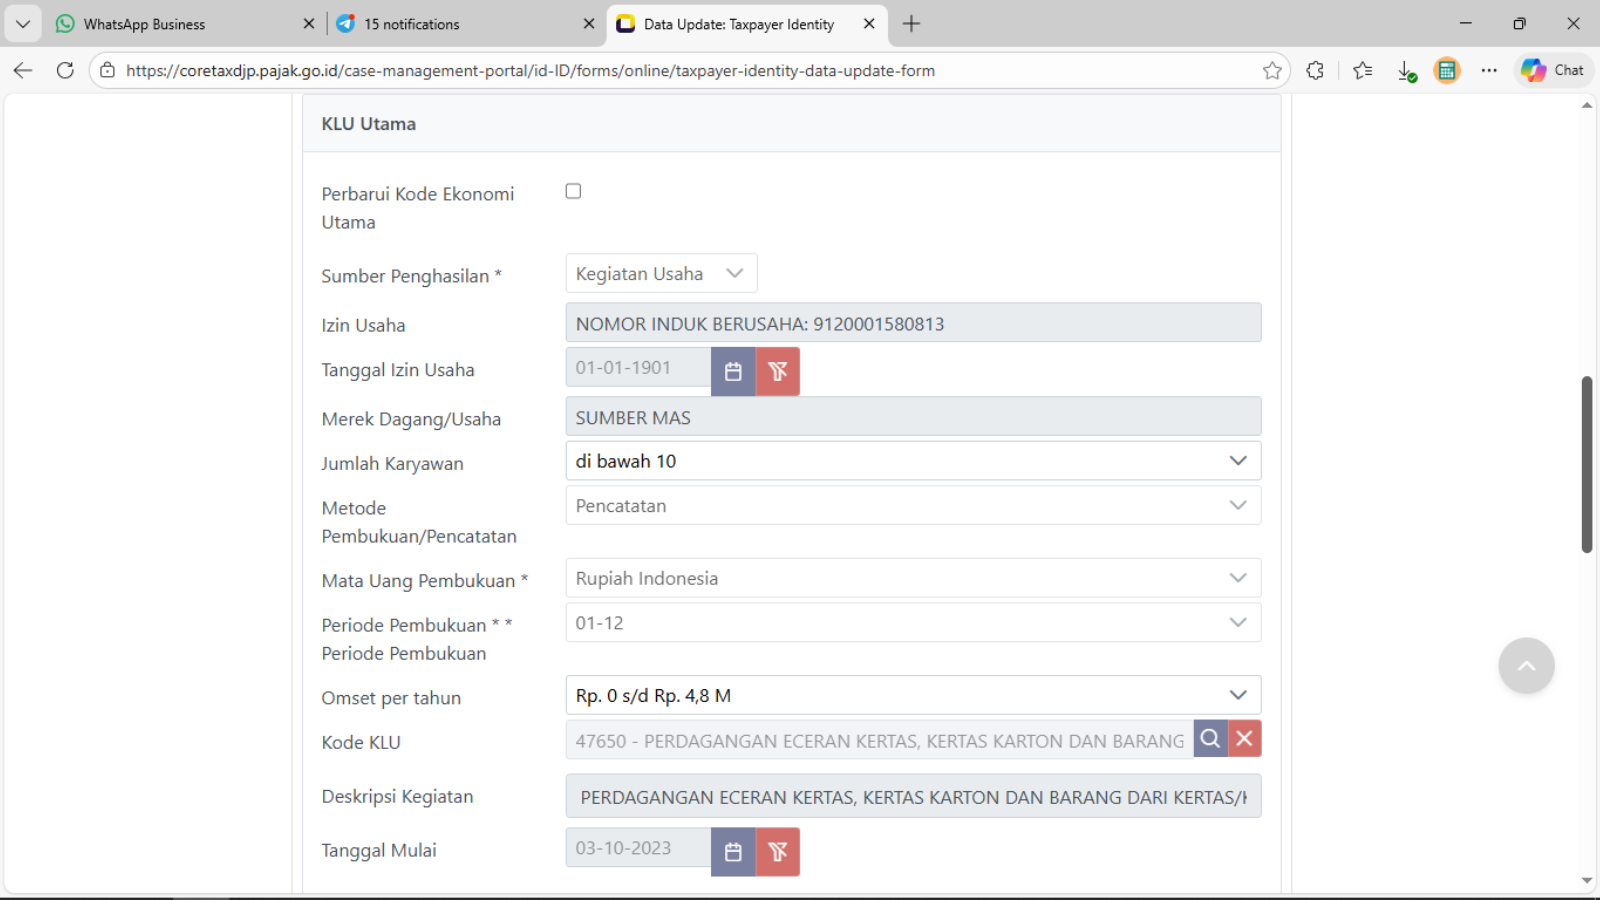Open calendar picker for Tanggal Izin Usaha
This screenshot has width=1600, height=900.
733,371
